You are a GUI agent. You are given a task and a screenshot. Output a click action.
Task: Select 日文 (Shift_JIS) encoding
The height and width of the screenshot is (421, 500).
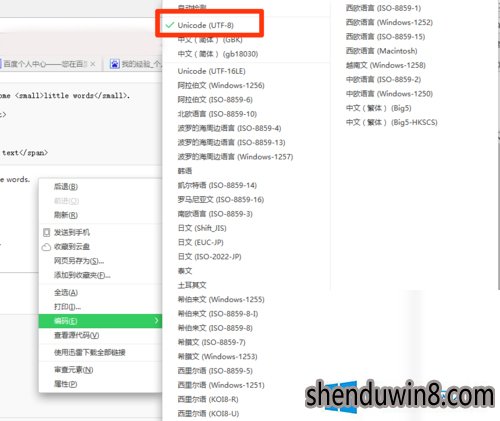click(x=202, y=228)
